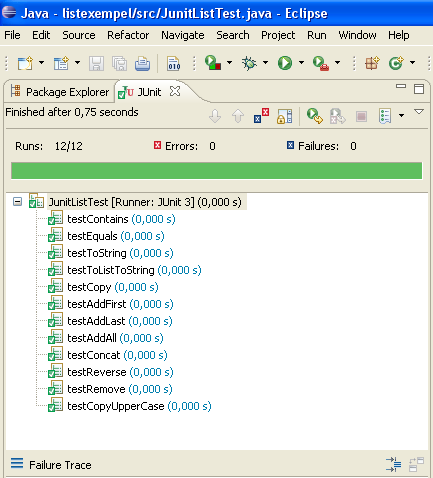Expand the Run dropdown arrow
Viewport: 433px width, 478px height.
click(x=301, y=62)
